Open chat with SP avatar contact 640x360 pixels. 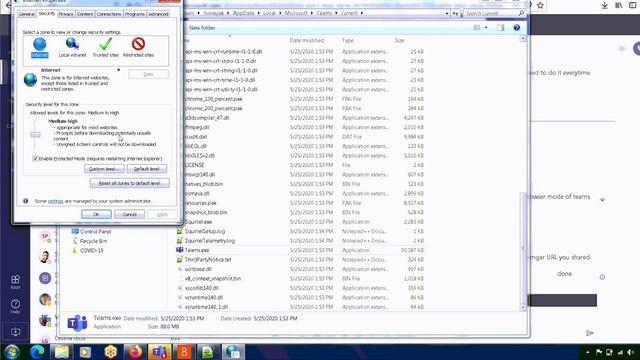pyautogui.click(x=45, y=236)
